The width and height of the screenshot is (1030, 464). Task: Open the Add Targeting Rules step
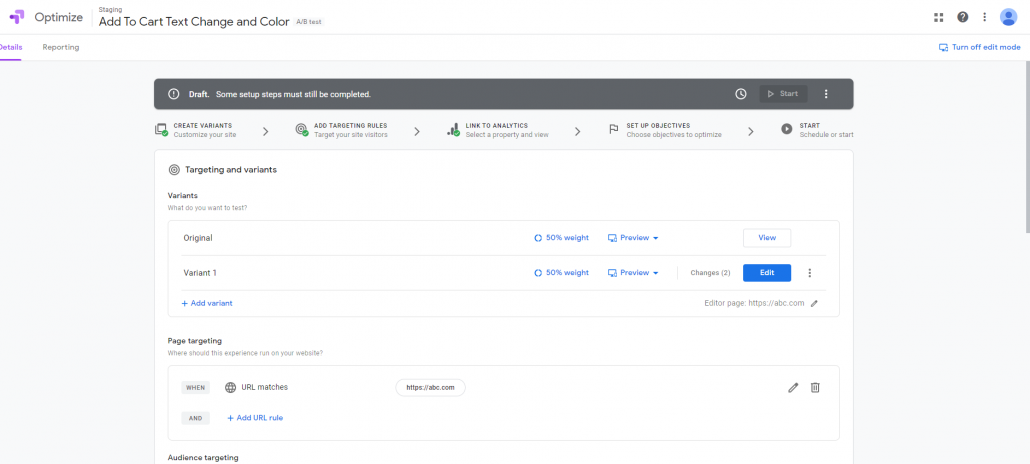(342, 129)
